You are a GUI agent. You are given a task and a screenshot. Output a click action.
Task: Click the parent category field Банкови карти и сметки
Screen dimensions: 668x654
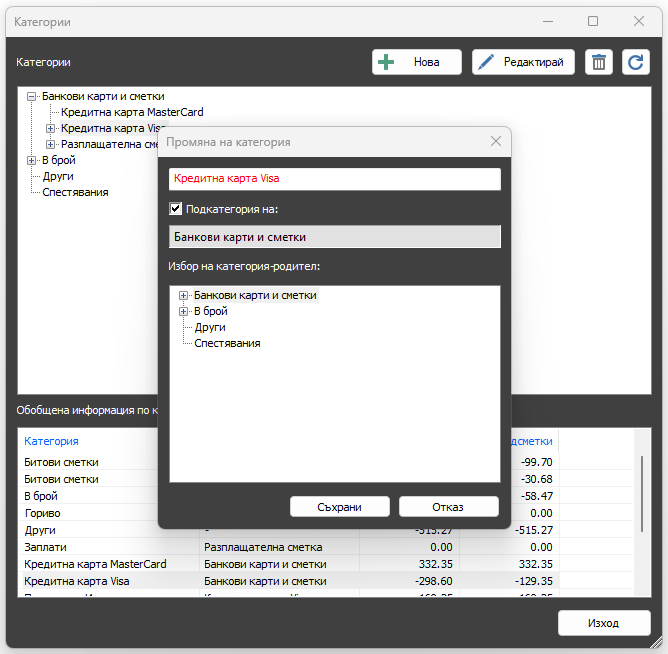pyautogui.click(x=335, y=237)
